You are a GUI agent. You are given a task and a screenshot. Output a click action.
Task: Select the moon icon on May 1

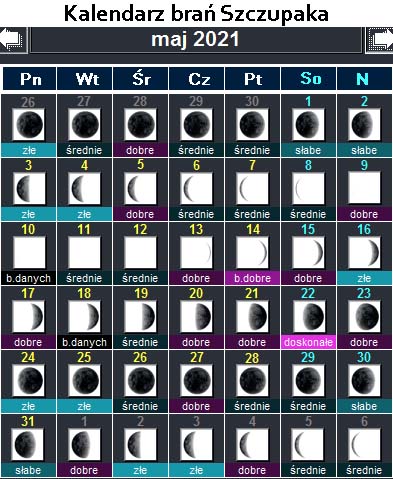[308, 124]
